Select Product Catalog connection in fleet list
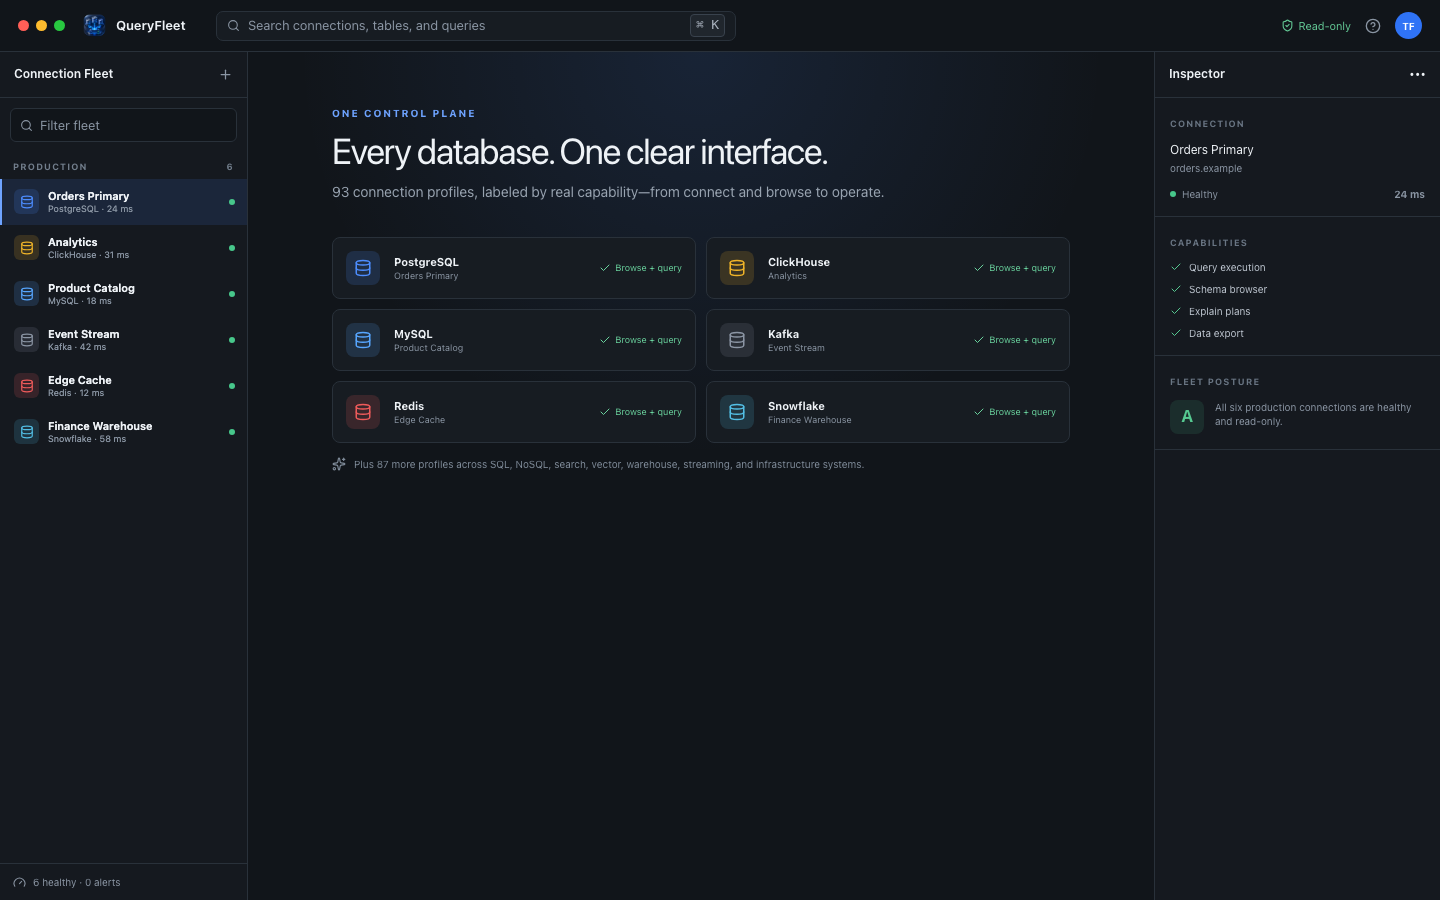 coord(124,294)
